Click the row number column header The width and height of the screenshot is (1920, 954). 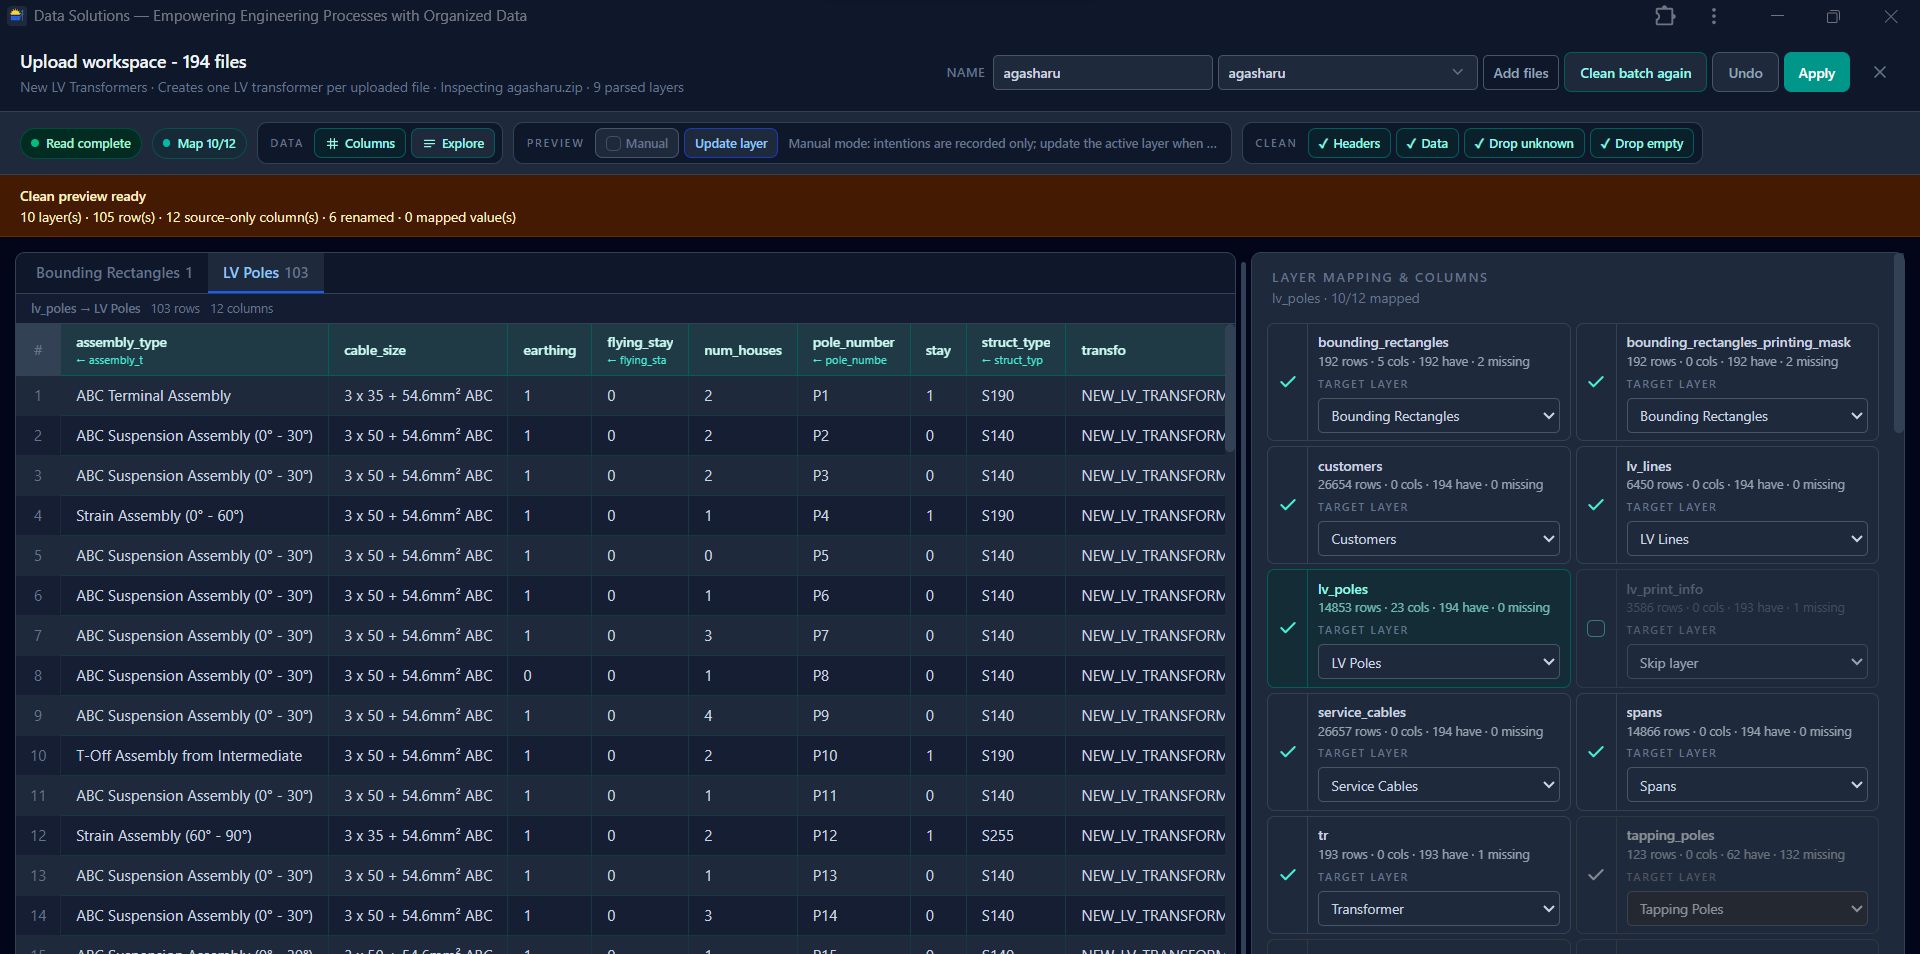(x=38, y=350)
